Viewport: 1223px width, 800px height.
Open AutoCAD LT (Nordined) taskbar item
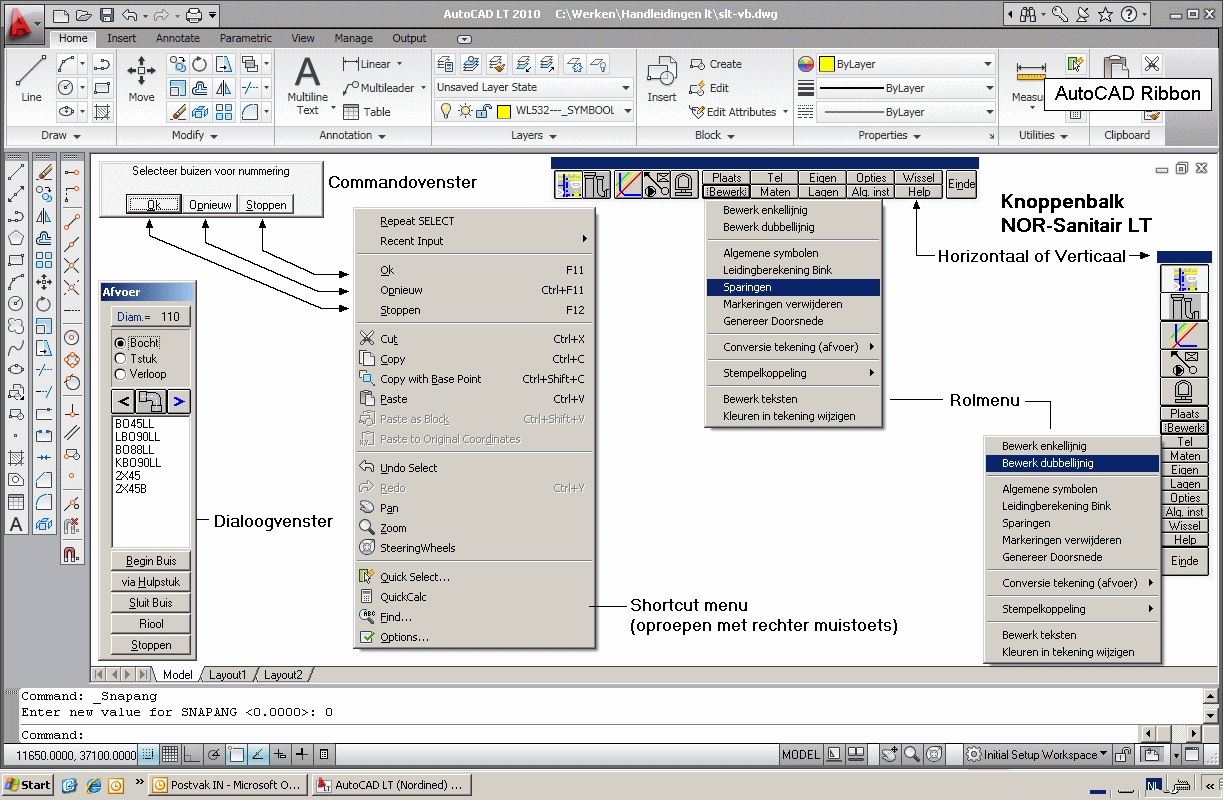point(391,785)
